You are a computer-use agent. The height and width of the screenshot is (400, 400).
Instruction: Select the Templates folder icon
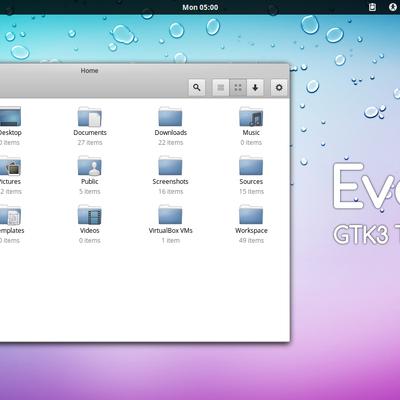[10, 215]
